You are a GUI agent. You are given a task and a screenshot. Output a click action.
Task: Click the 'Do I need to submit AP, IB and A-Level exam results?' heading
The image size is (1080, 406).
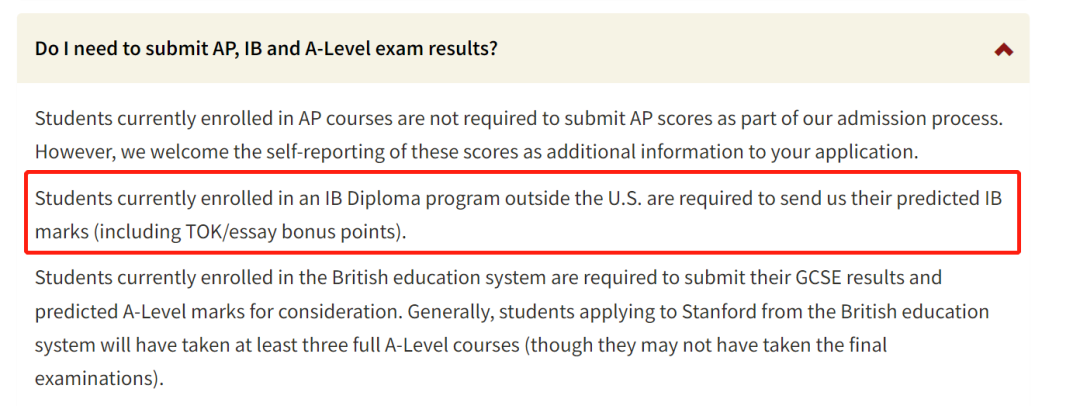tap(267, 49)
